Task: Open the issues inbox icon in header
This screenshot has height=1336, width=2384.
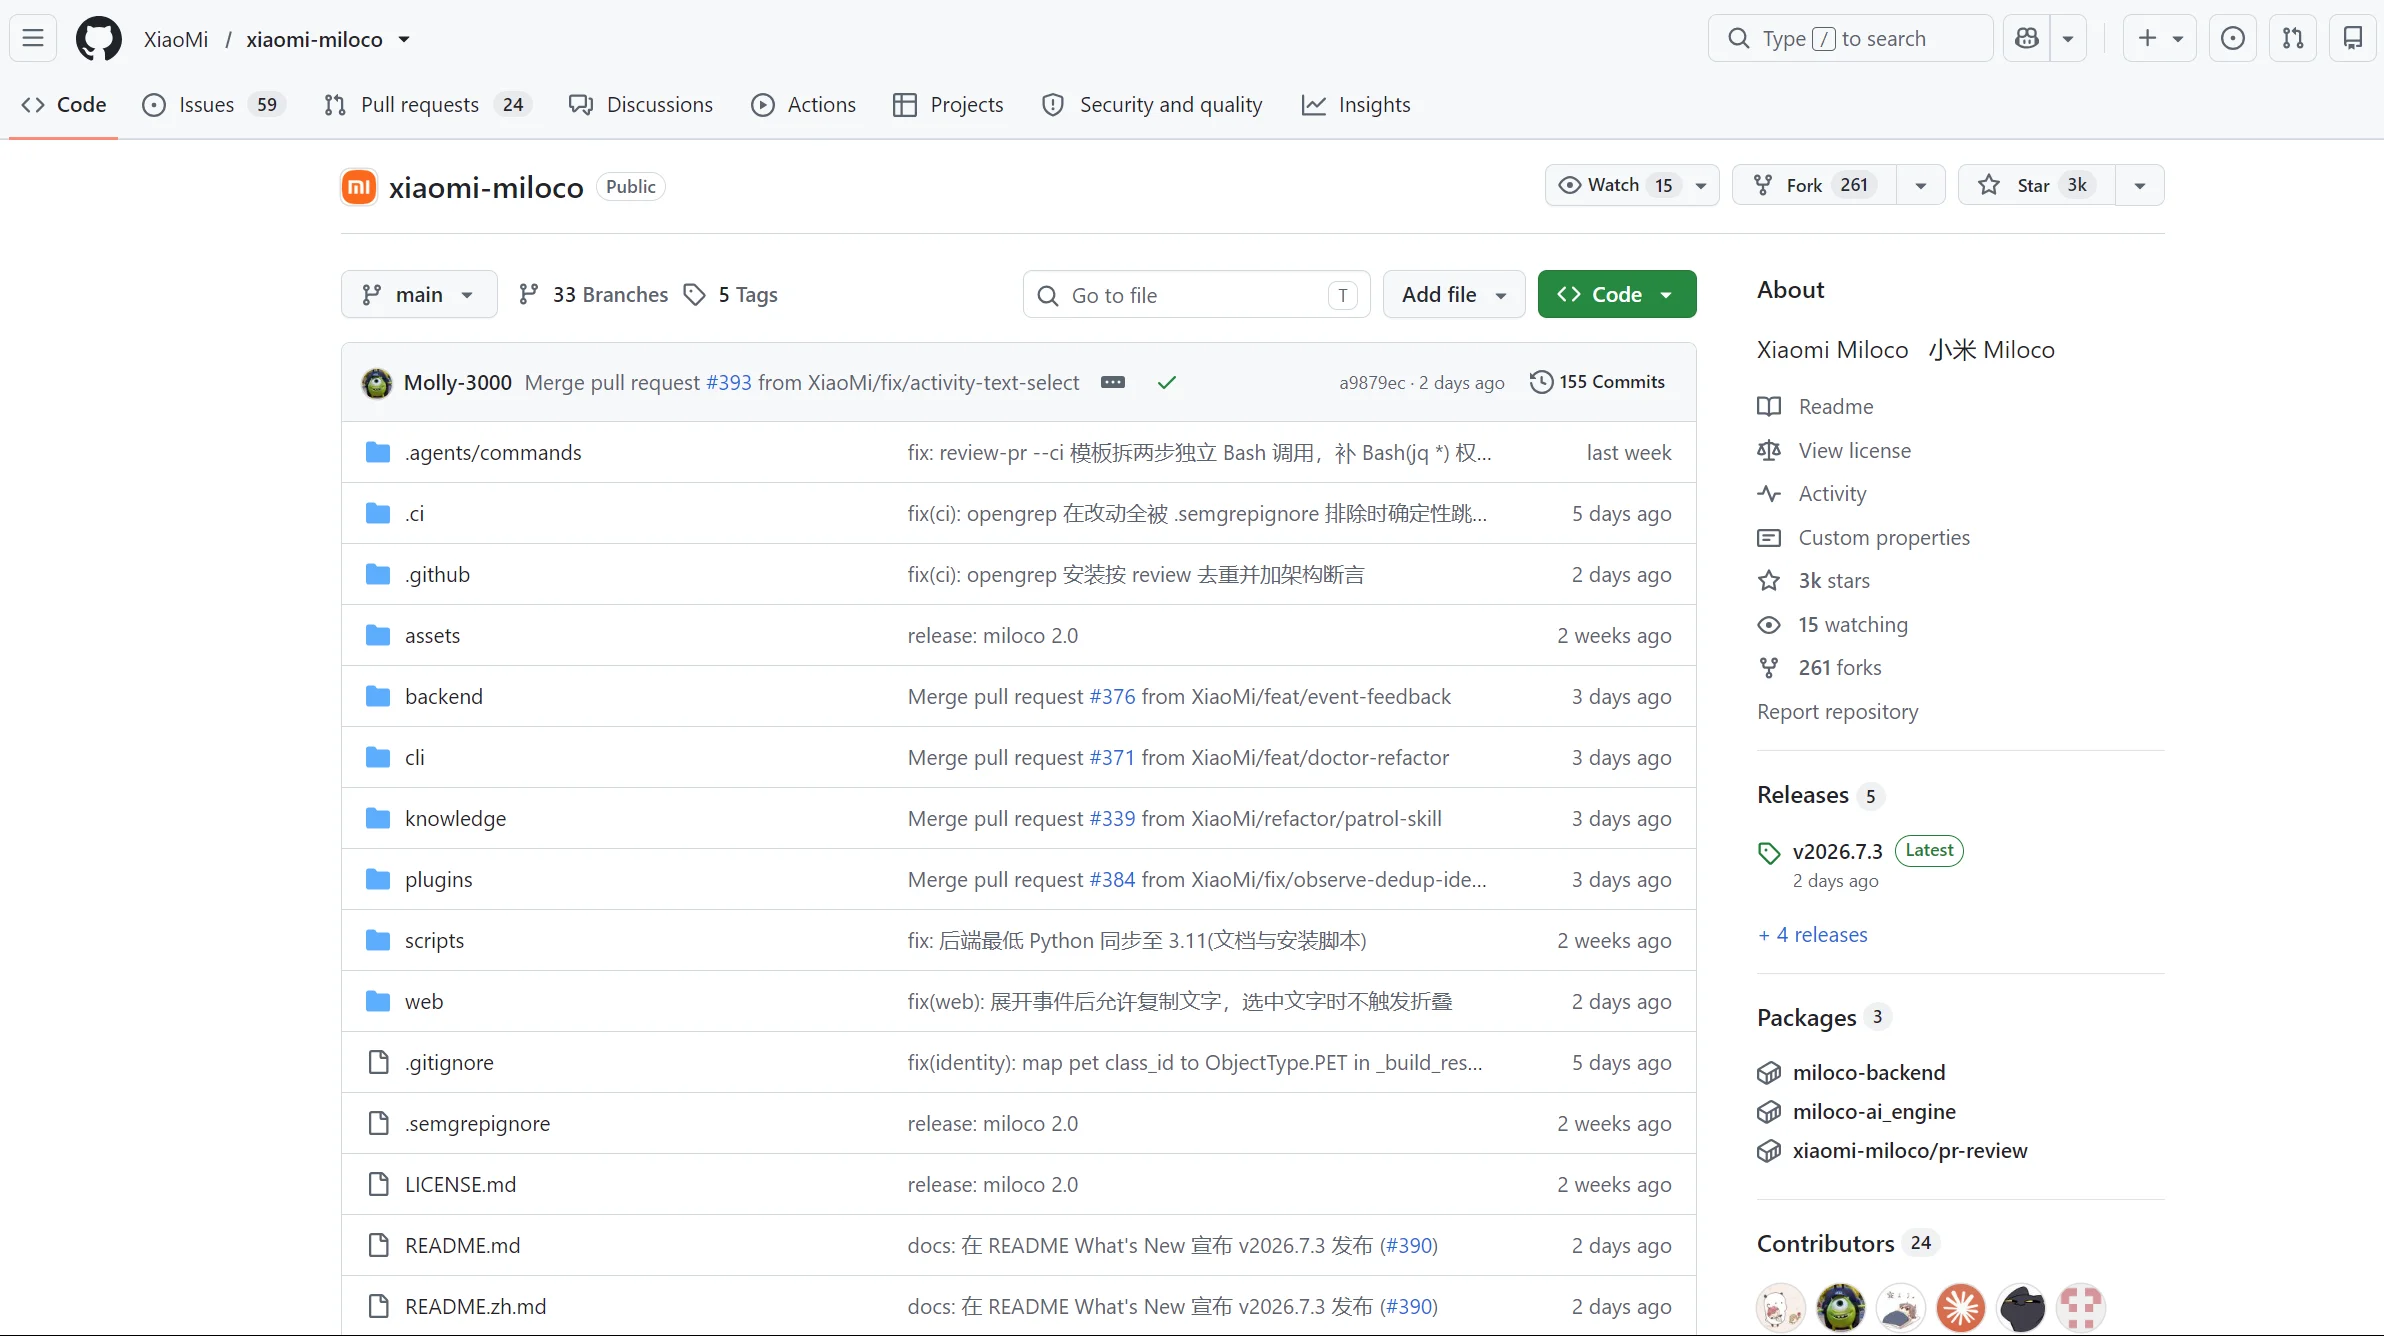Action: 2232,39
